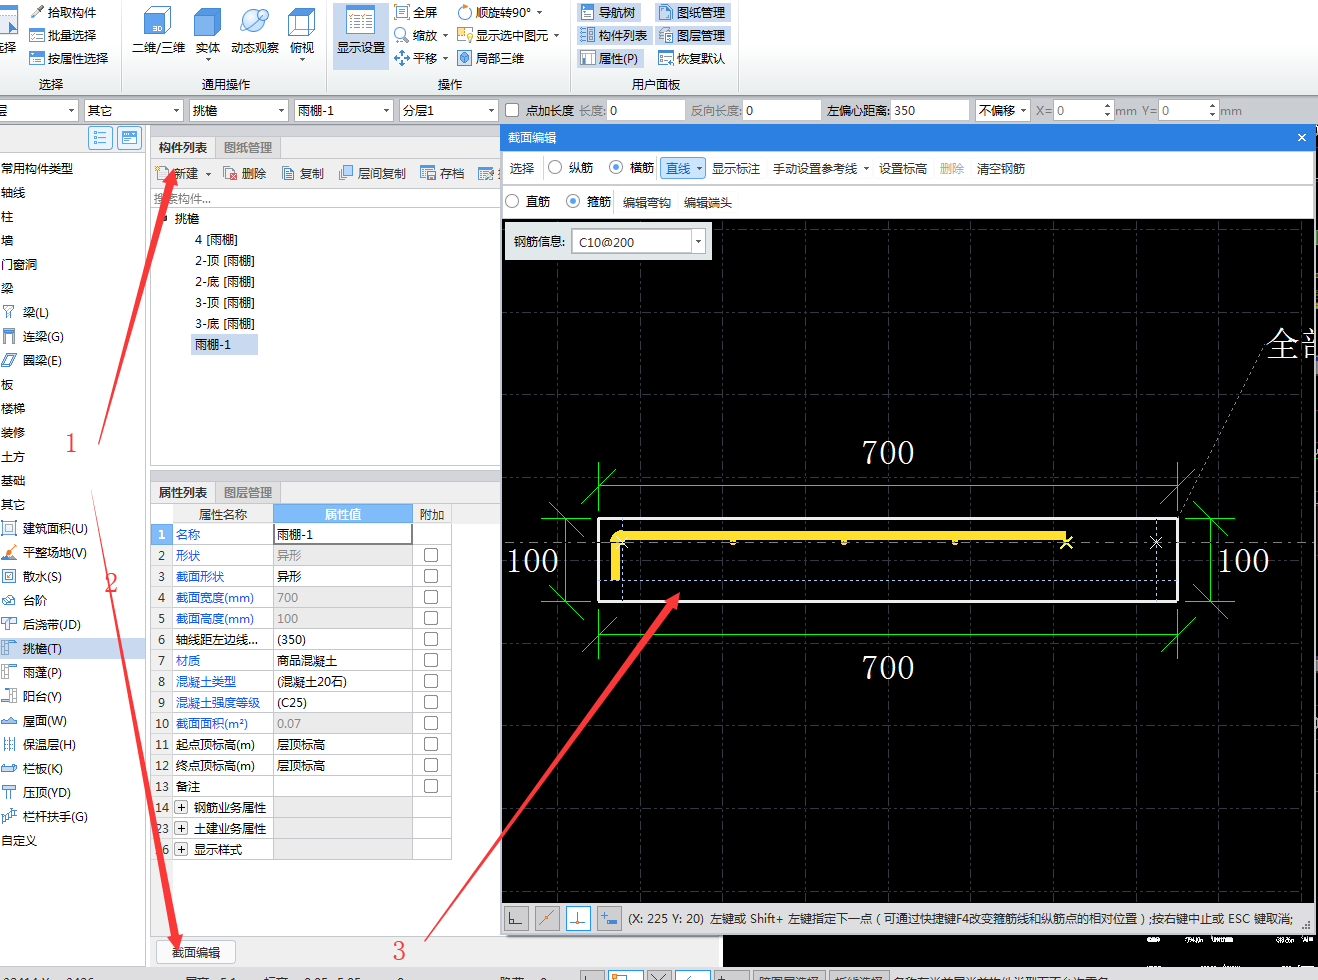Activate 局部三维 partial 3D tool

point(490,58)
